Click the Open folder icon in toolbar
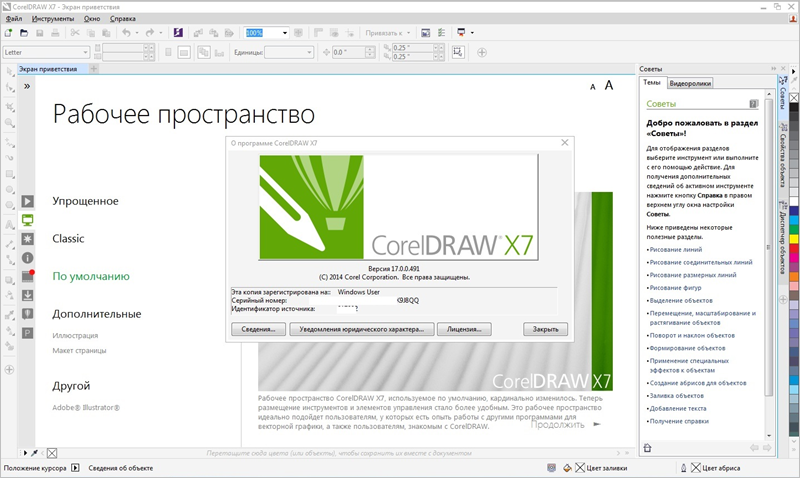 (24, 33)
